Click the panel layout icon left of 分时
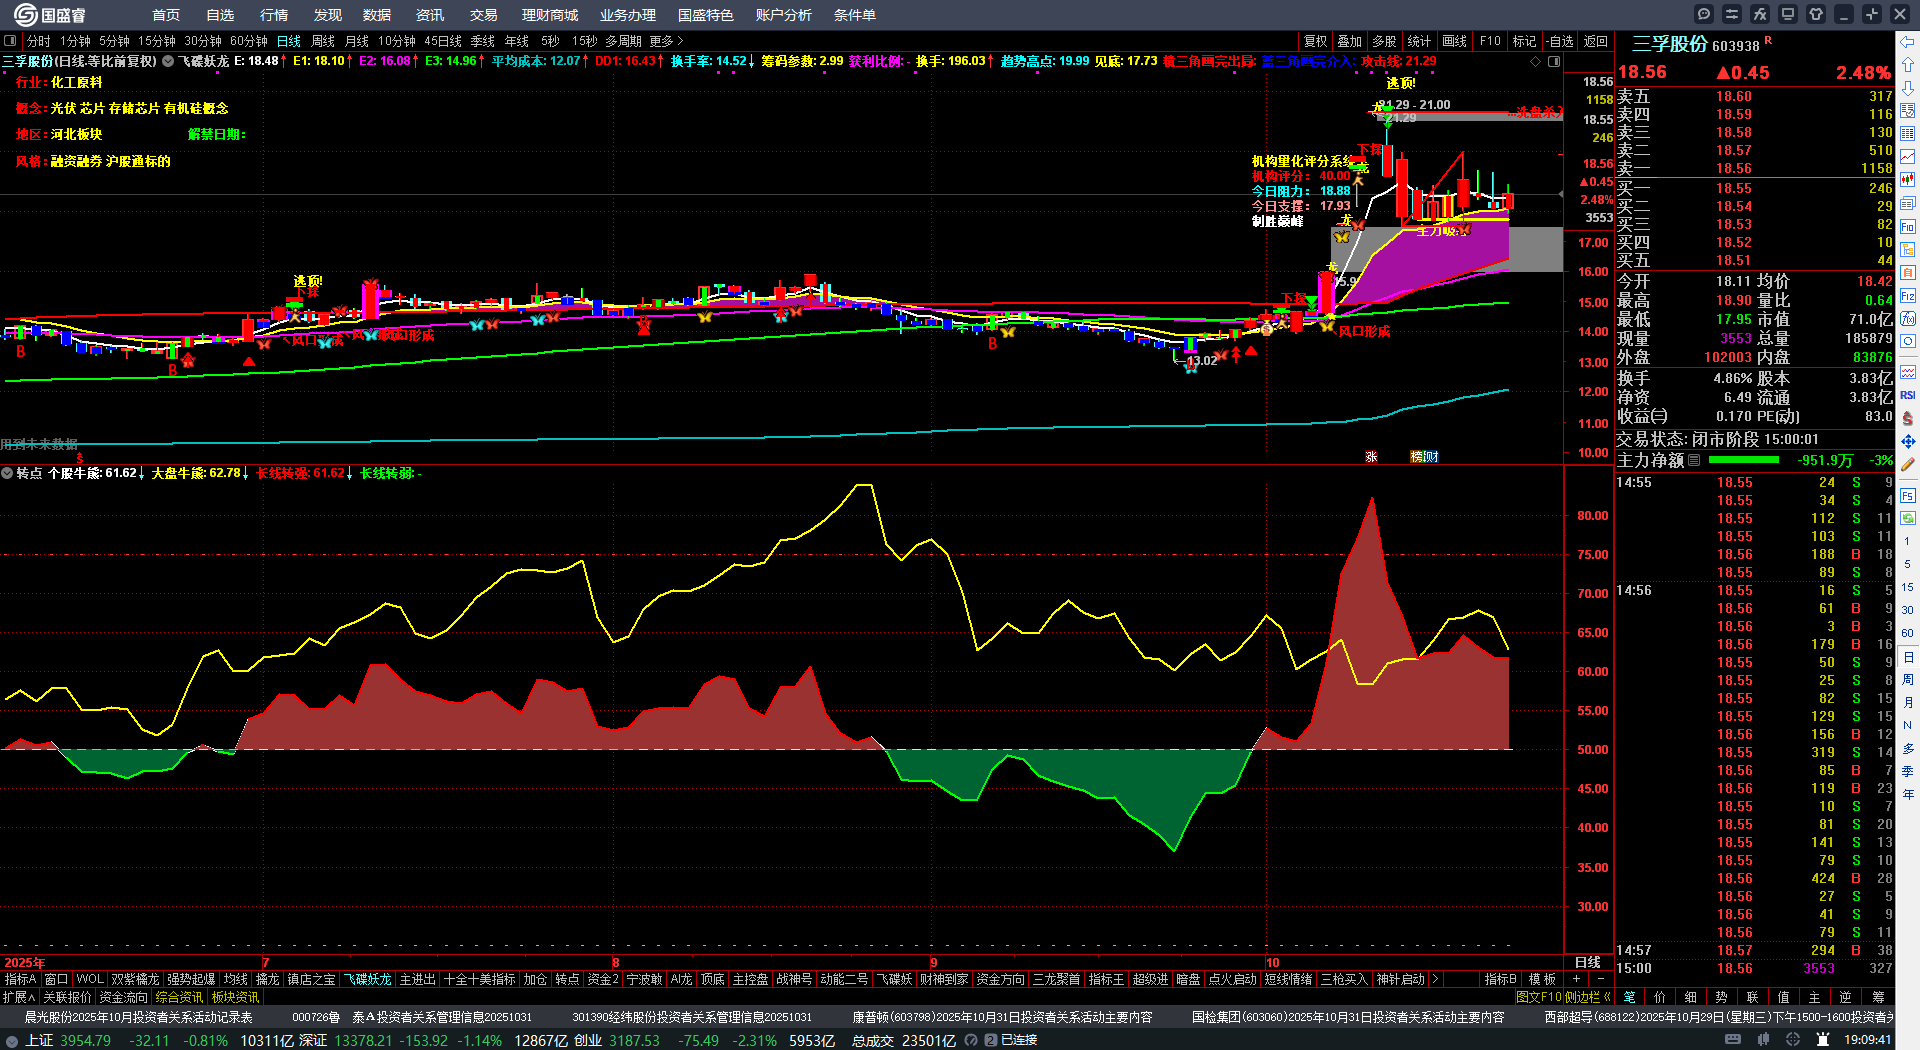The height and width of the screenshot is (1050, 1920). click(11, 41)
